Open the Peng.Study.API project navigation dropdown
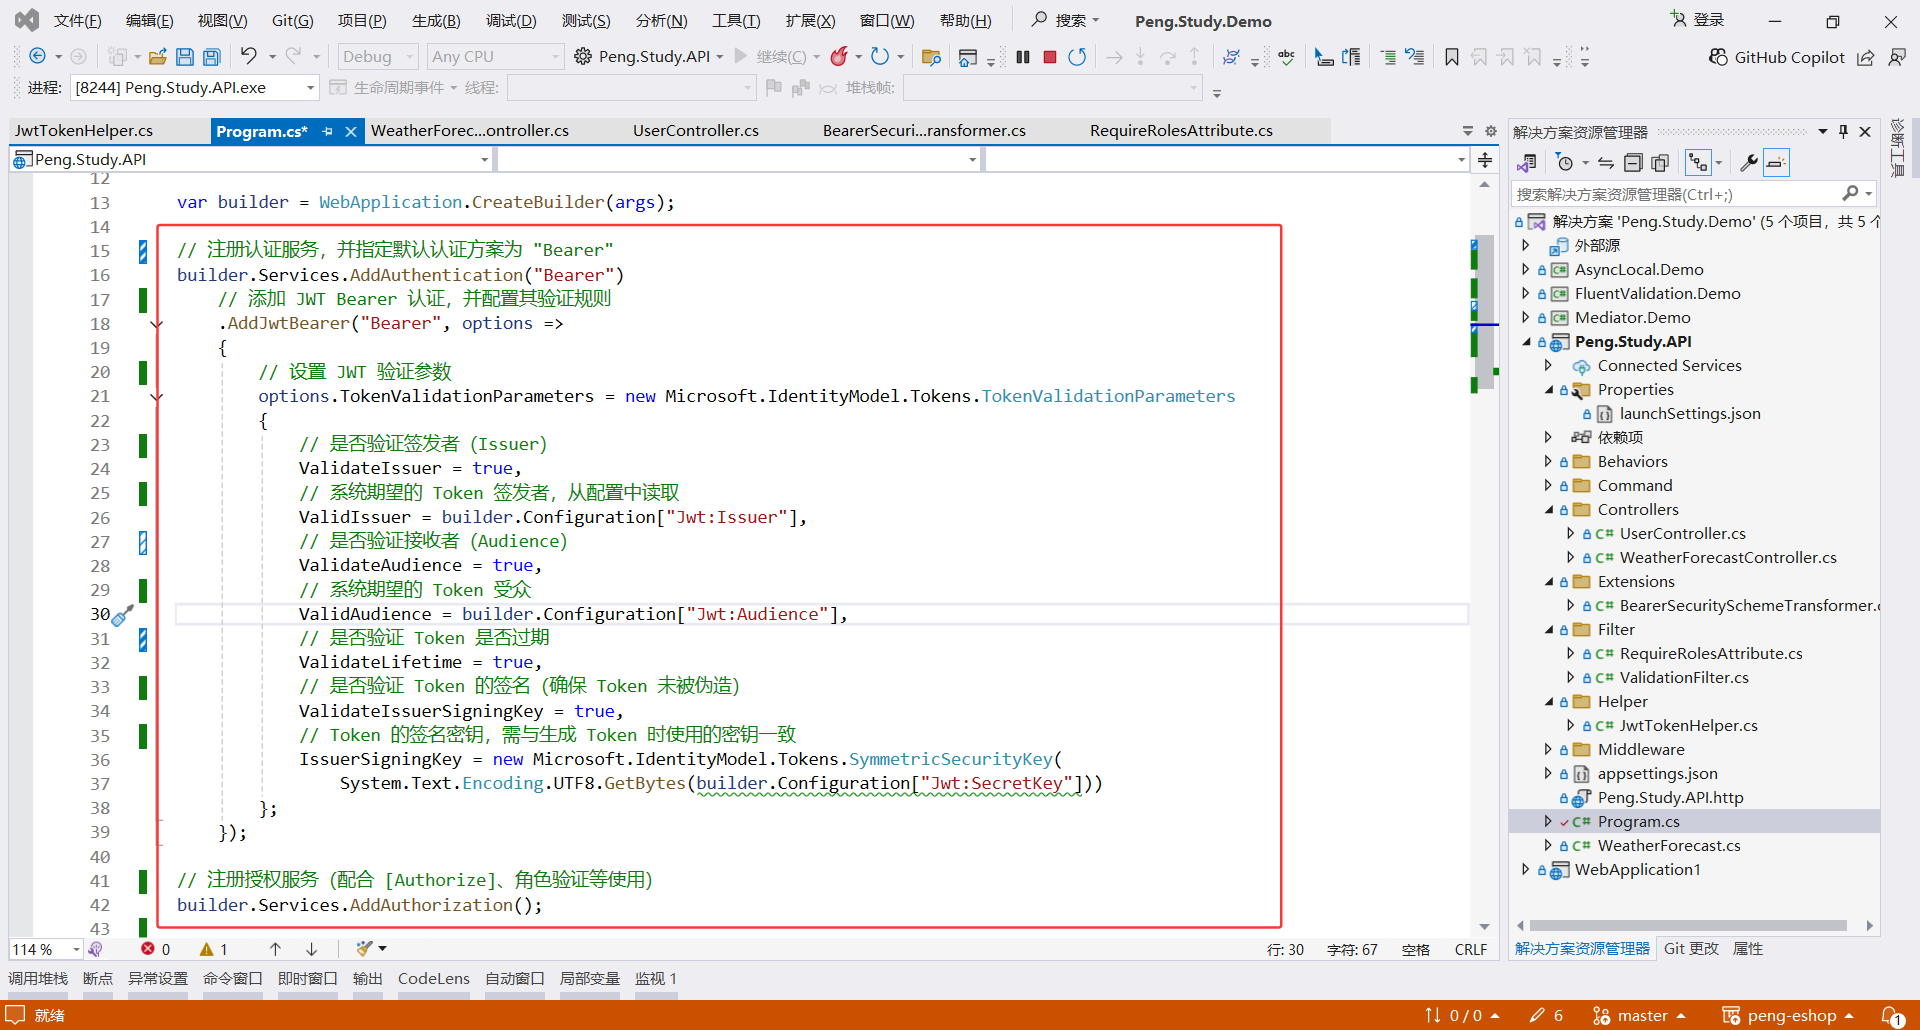This screenshot has height=1030, width=1920. click(251, 160)
